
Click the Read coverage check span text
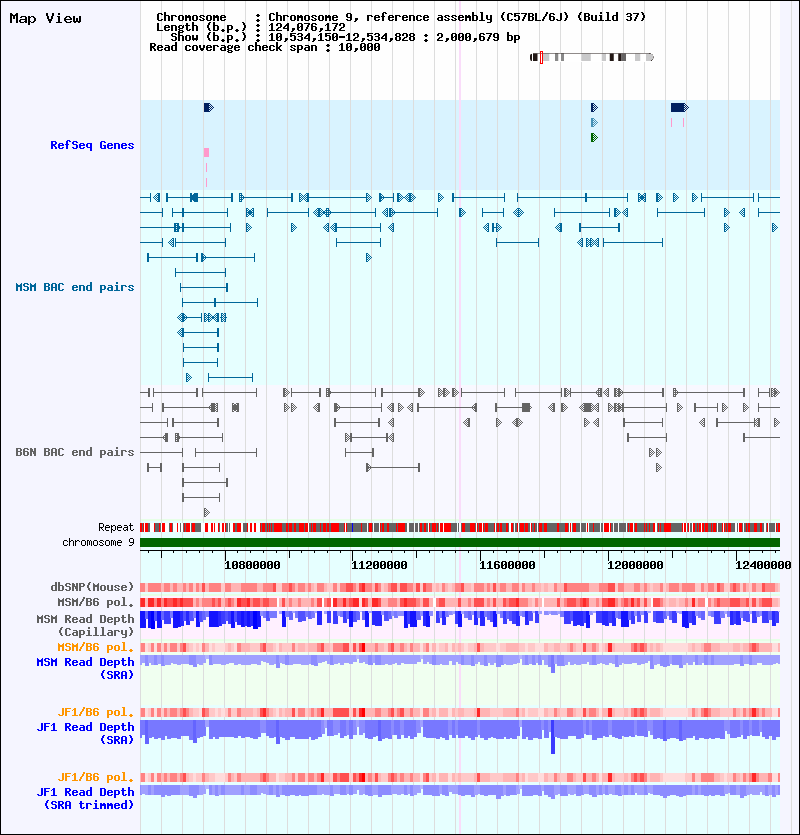(x=265, y=47)
